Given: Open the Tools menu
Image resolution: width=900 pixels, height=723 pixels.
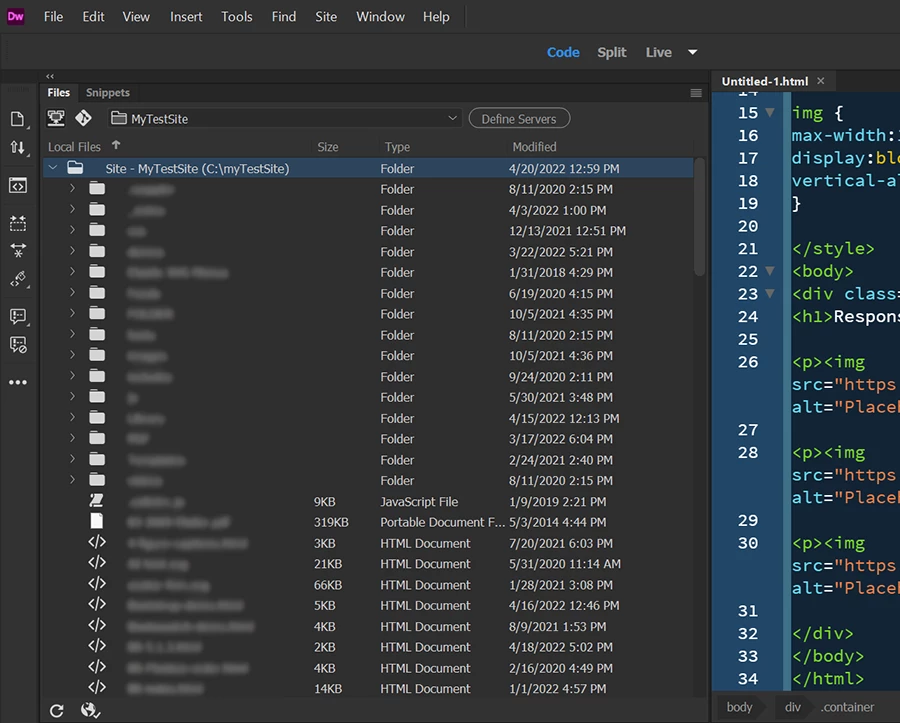Looking at the screenshot, I should point(236,17).
